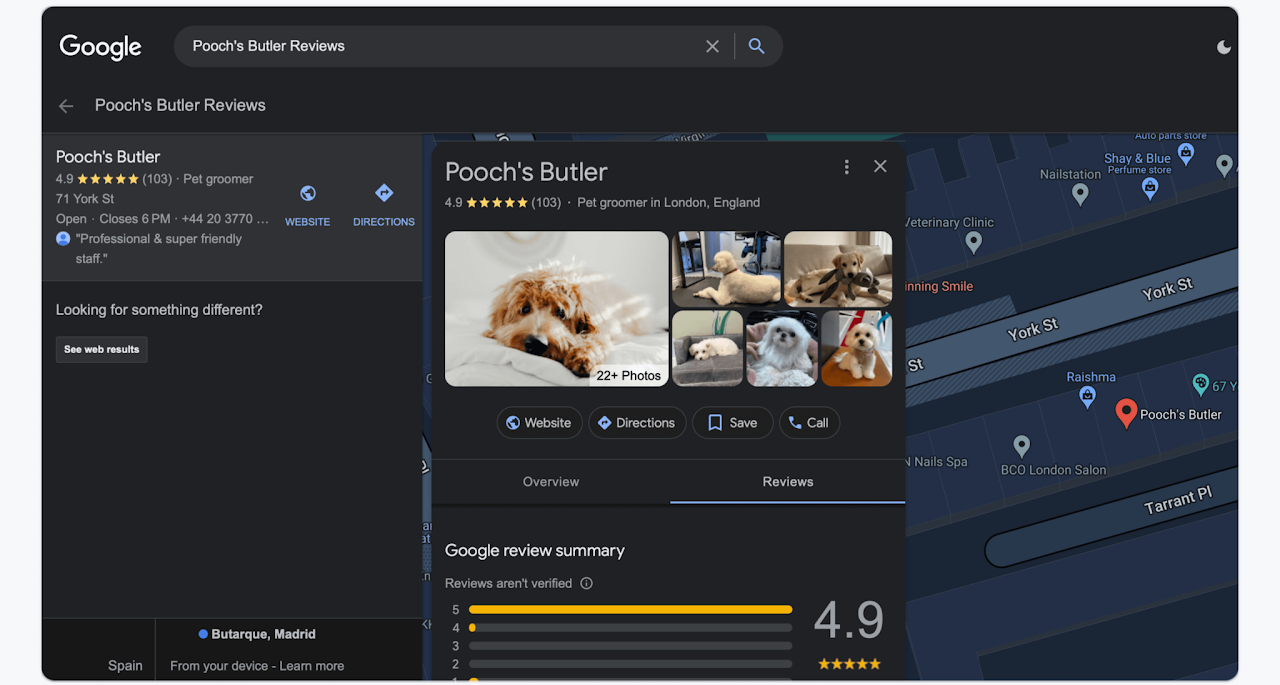Click the sidebar review snippet avatar icon

point(63,239)
